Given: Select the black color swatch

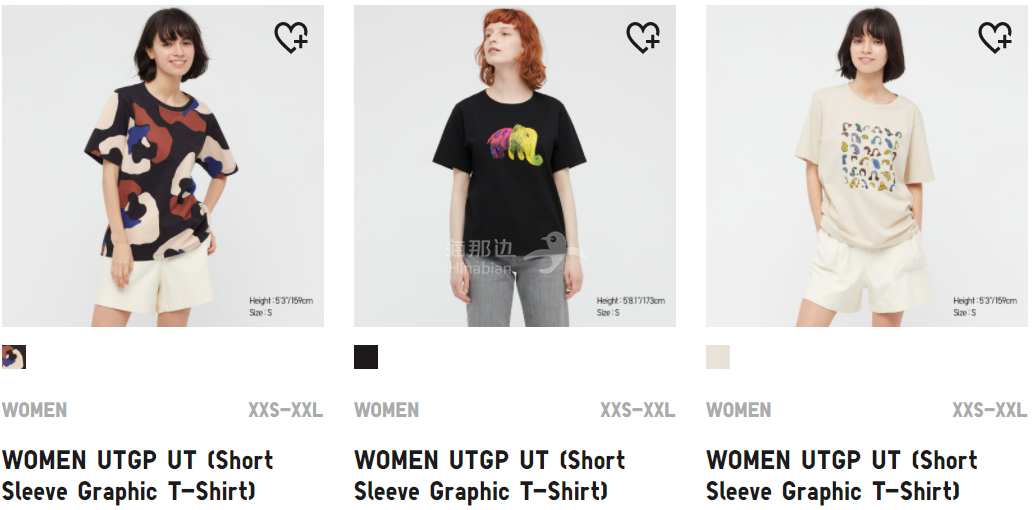Looking at the screenshot, I should point(366,357).
